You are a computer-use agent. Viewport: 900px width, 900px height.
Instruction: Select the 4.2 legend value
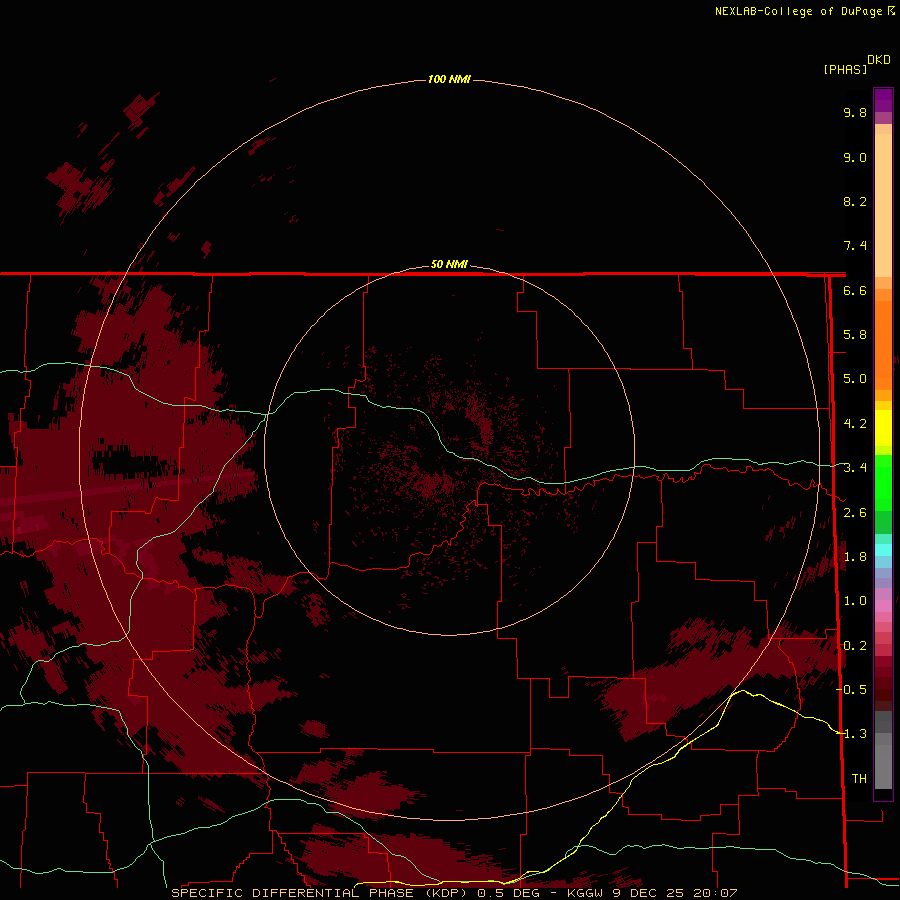[855, 424]
